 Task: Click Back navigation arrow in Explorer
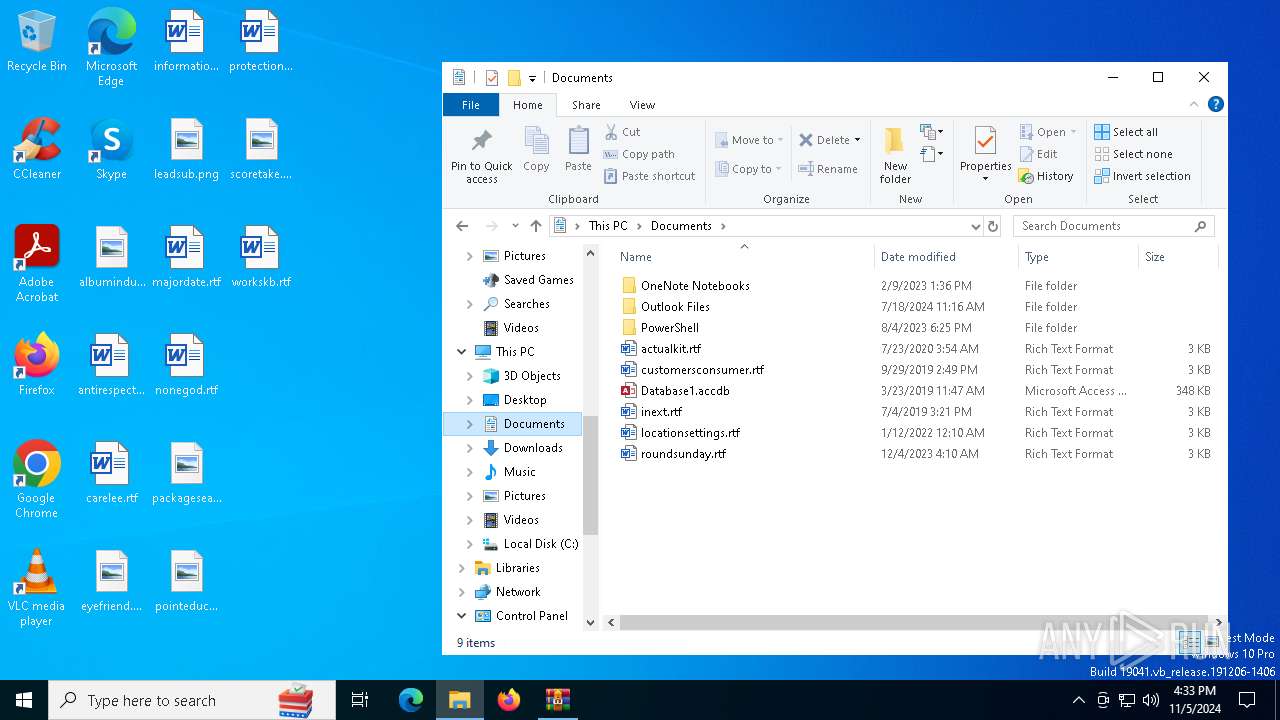pyautogui.click(x=461, y=226)
